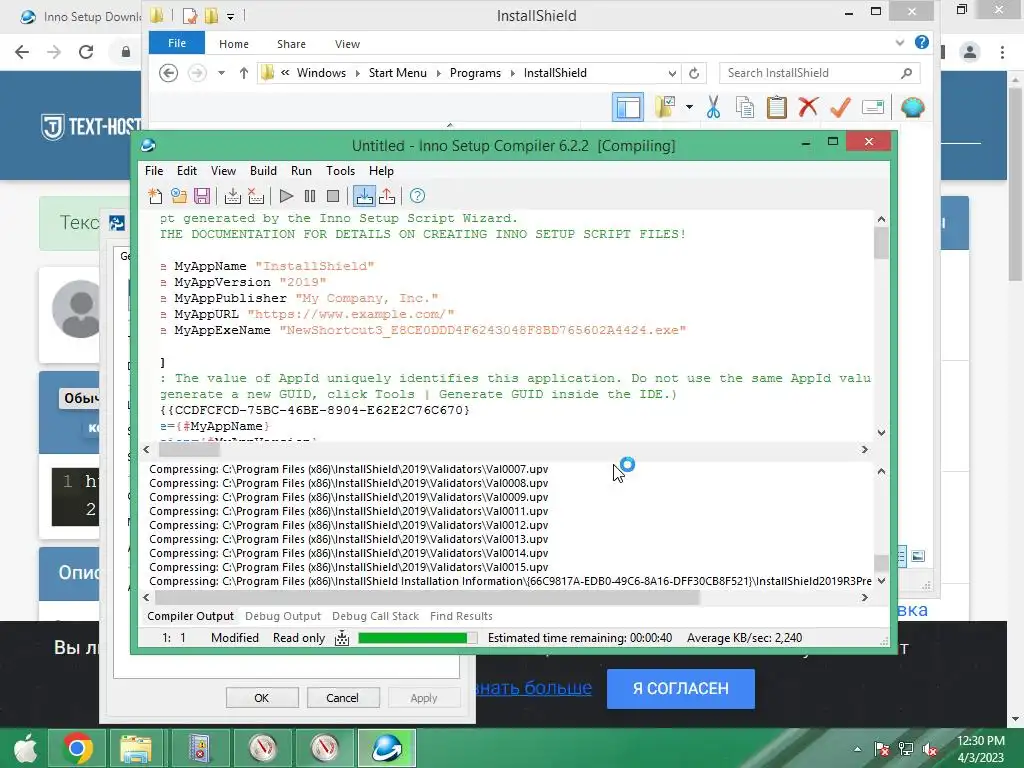This screenshot has height=768, width=1024.
Task: Click the New script toolbar icon
Action: point(155,196)
